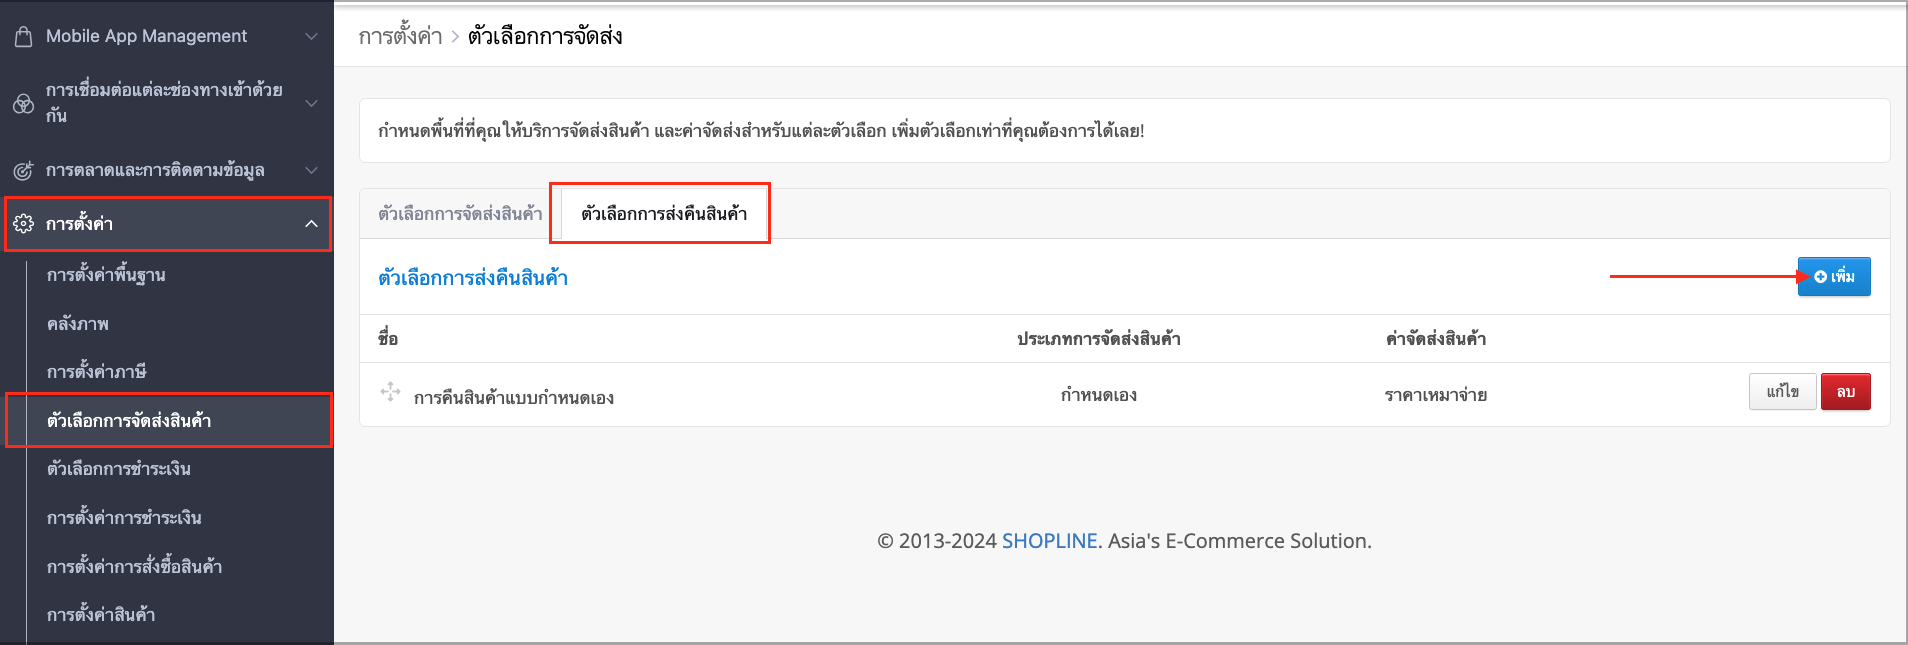Image resolution: width=1908 pixels, height=645 pixels.
Task: Open การตั้งค่าพื้นฐาน in the sidebar
Action: point(106,275)
